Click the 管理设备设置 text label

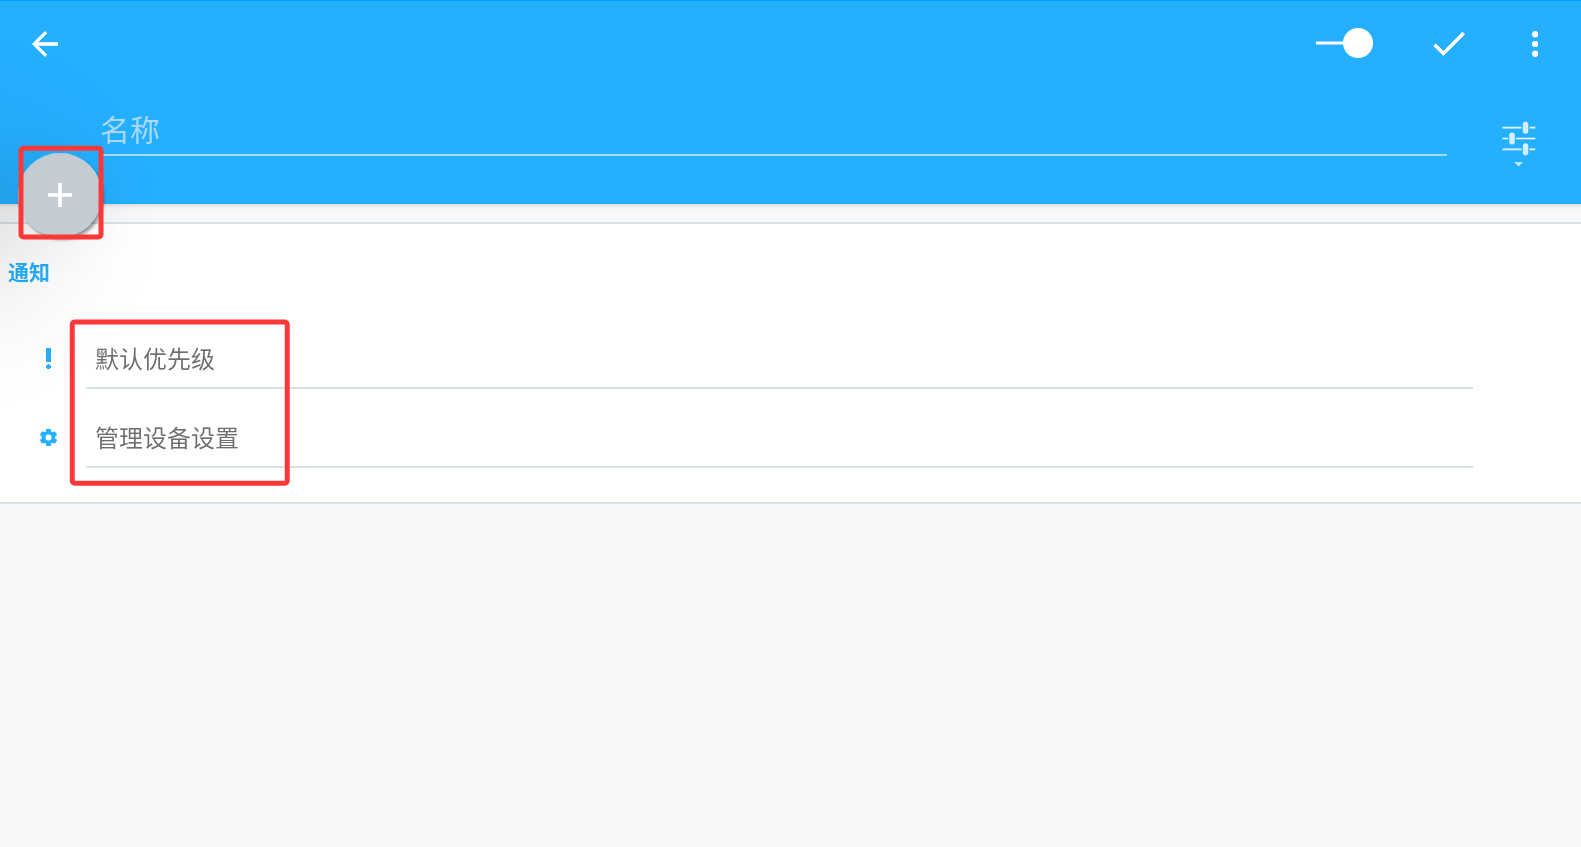tap(167, 439)
